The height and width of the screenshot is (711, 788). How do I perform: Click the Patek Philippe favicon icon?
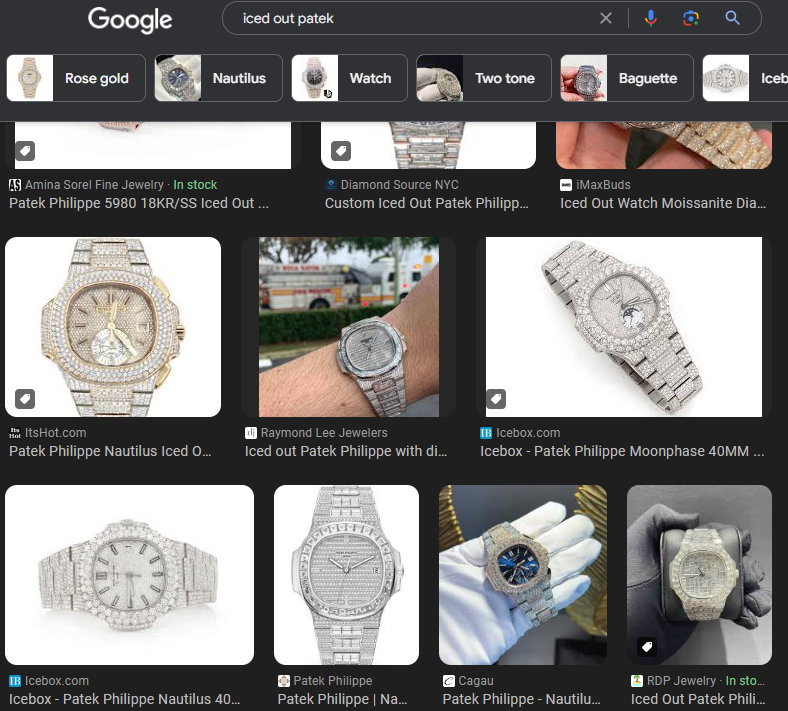[x=284, y=681]
